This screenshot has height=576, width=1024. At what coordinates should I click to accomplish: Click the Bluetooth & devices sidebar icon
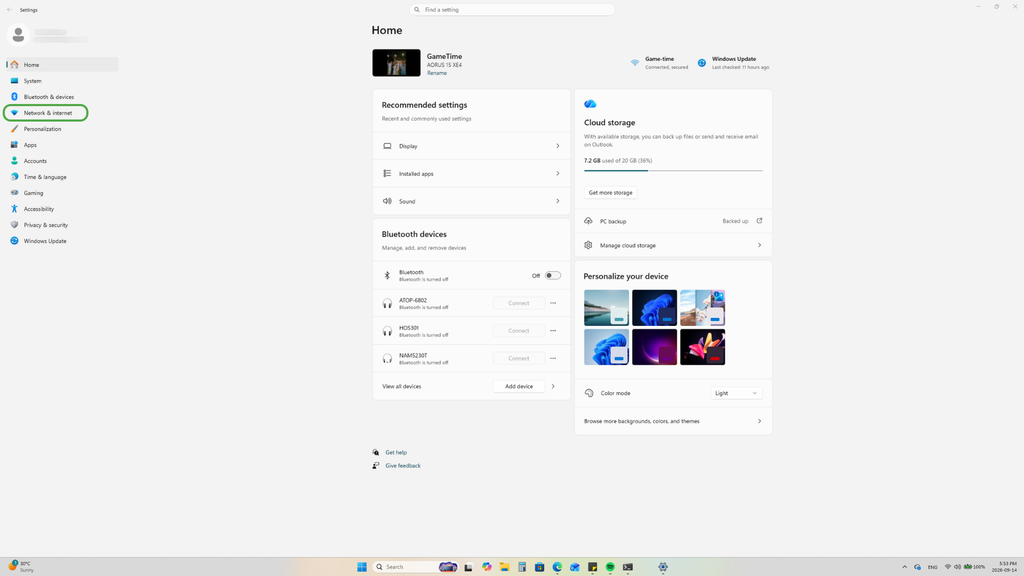pos(14,97)
